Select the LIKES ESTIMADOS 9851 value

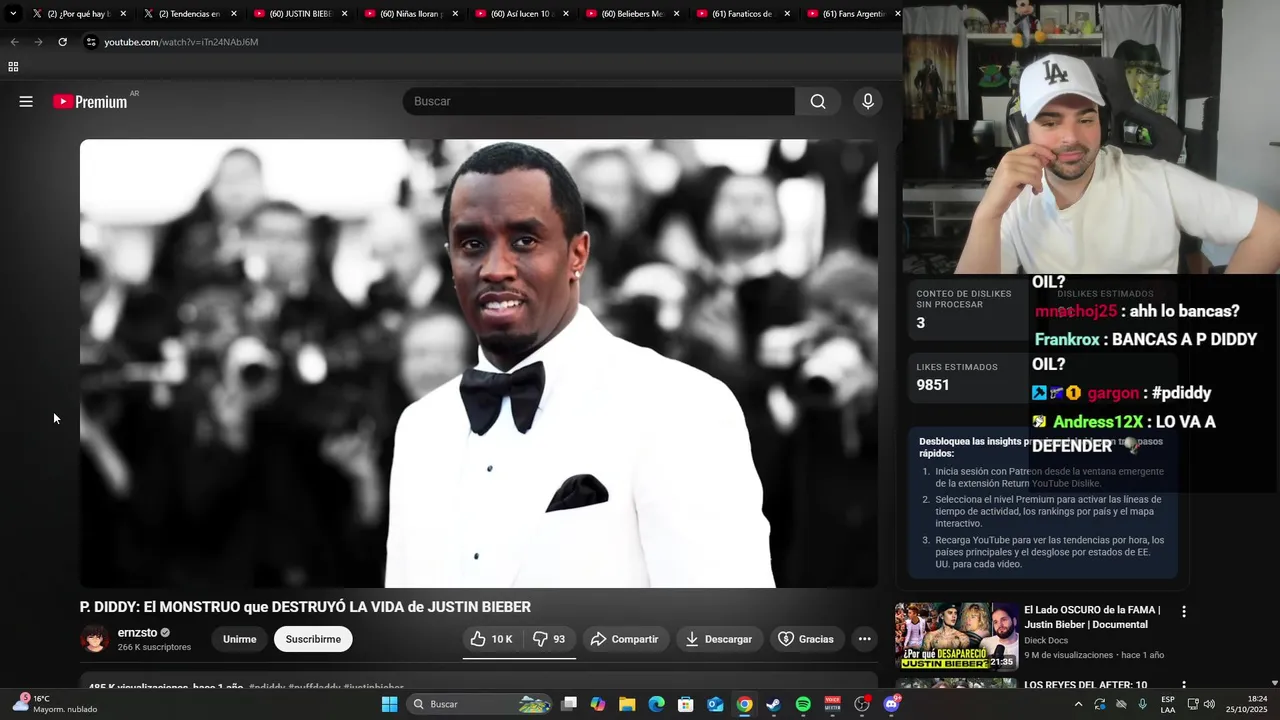(x=933, y=385)
